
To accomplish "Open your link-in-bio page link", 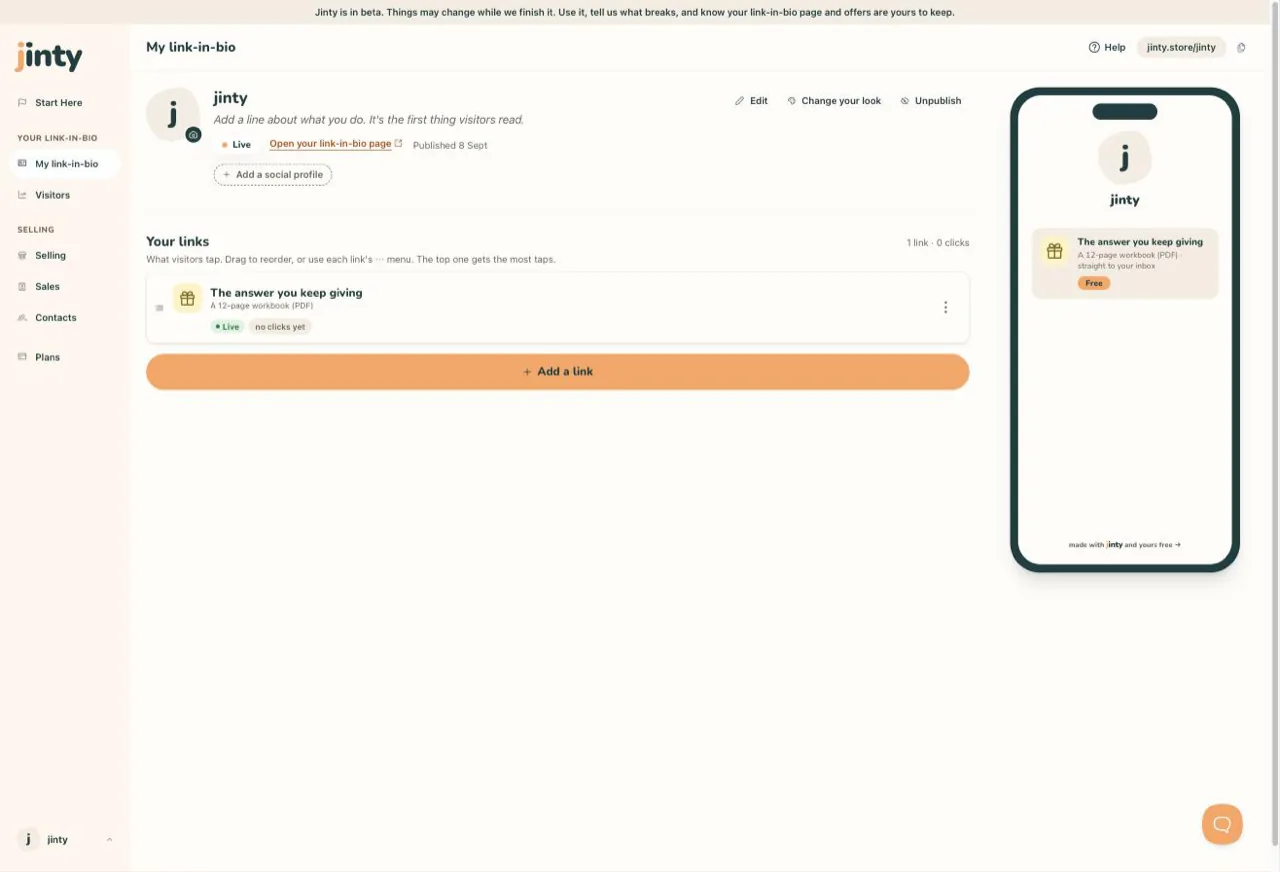I will (336, 144).
